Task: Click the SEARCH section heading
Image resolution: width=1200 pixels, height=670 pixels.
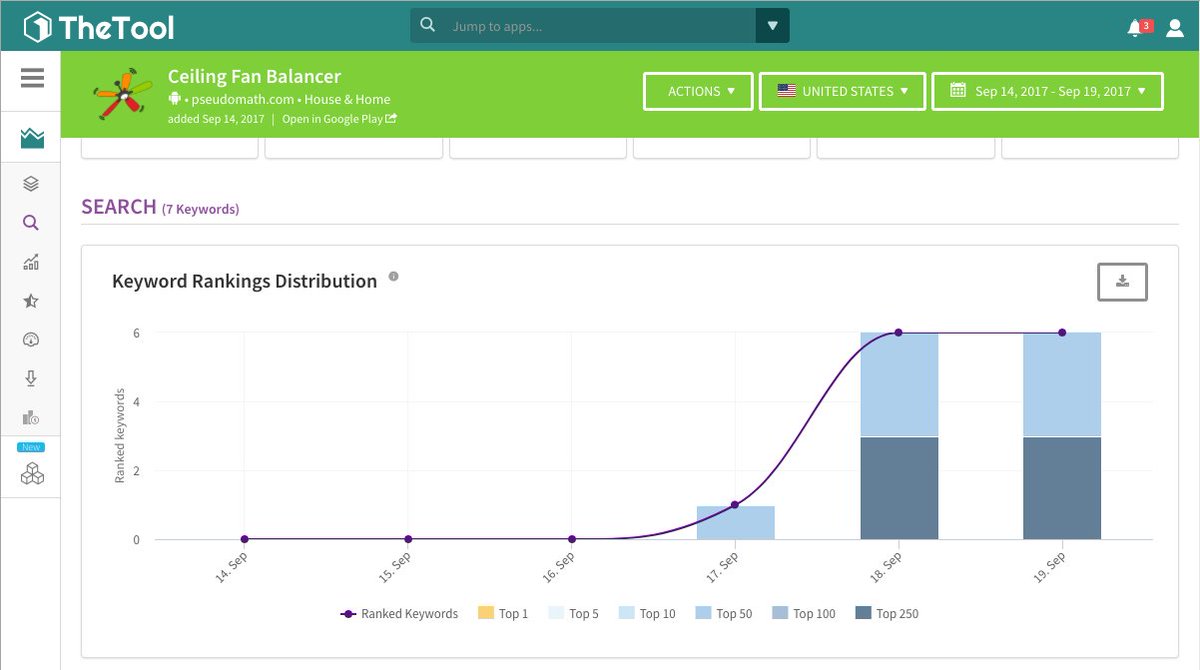Action: coord(119,207)
